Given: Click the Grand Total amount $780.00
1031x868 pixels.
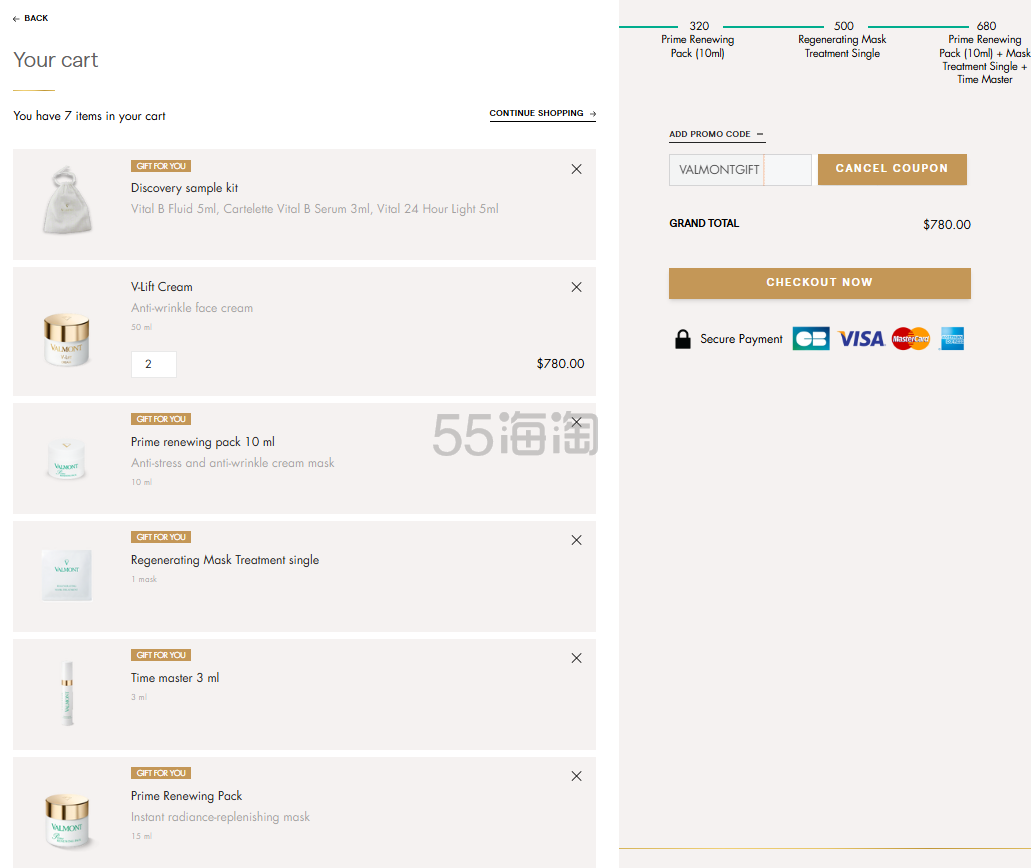Looking at the screenshot, I should pyautogui.click(x=947, y=225).
